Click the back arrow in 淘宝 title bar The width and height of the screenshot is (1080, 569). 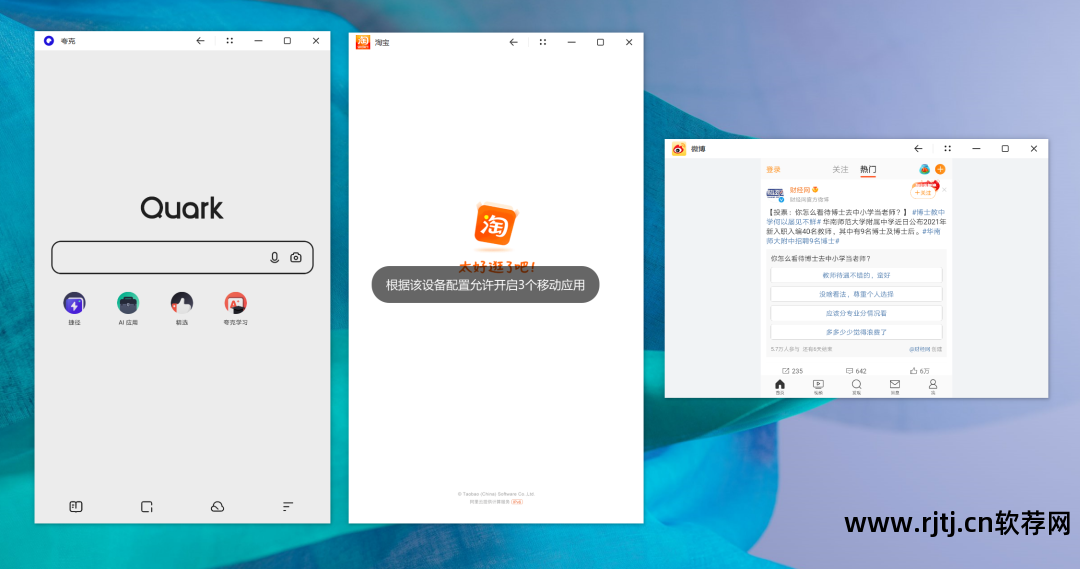[513, 42]
